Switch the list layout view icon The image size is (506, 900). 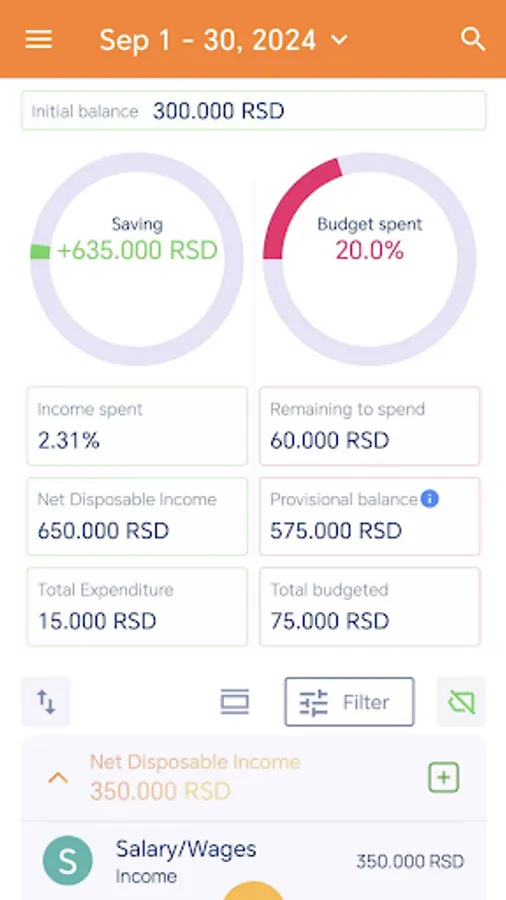pos(235,701)
